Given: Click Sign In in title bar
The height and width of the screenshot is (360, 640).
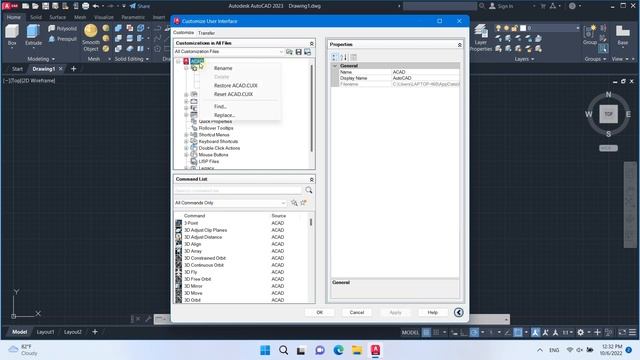Looking at the screenshot, I should point(501,6).
